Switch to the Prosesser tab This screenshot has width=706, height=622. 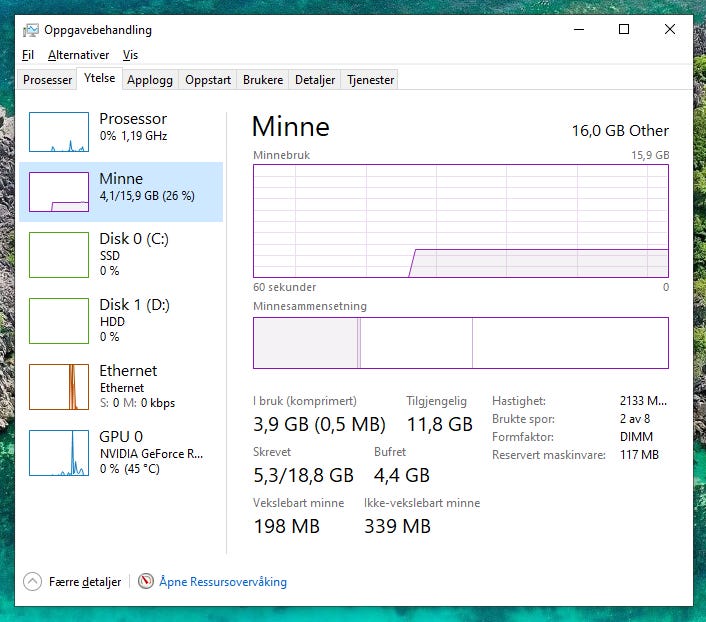(47, 80)
